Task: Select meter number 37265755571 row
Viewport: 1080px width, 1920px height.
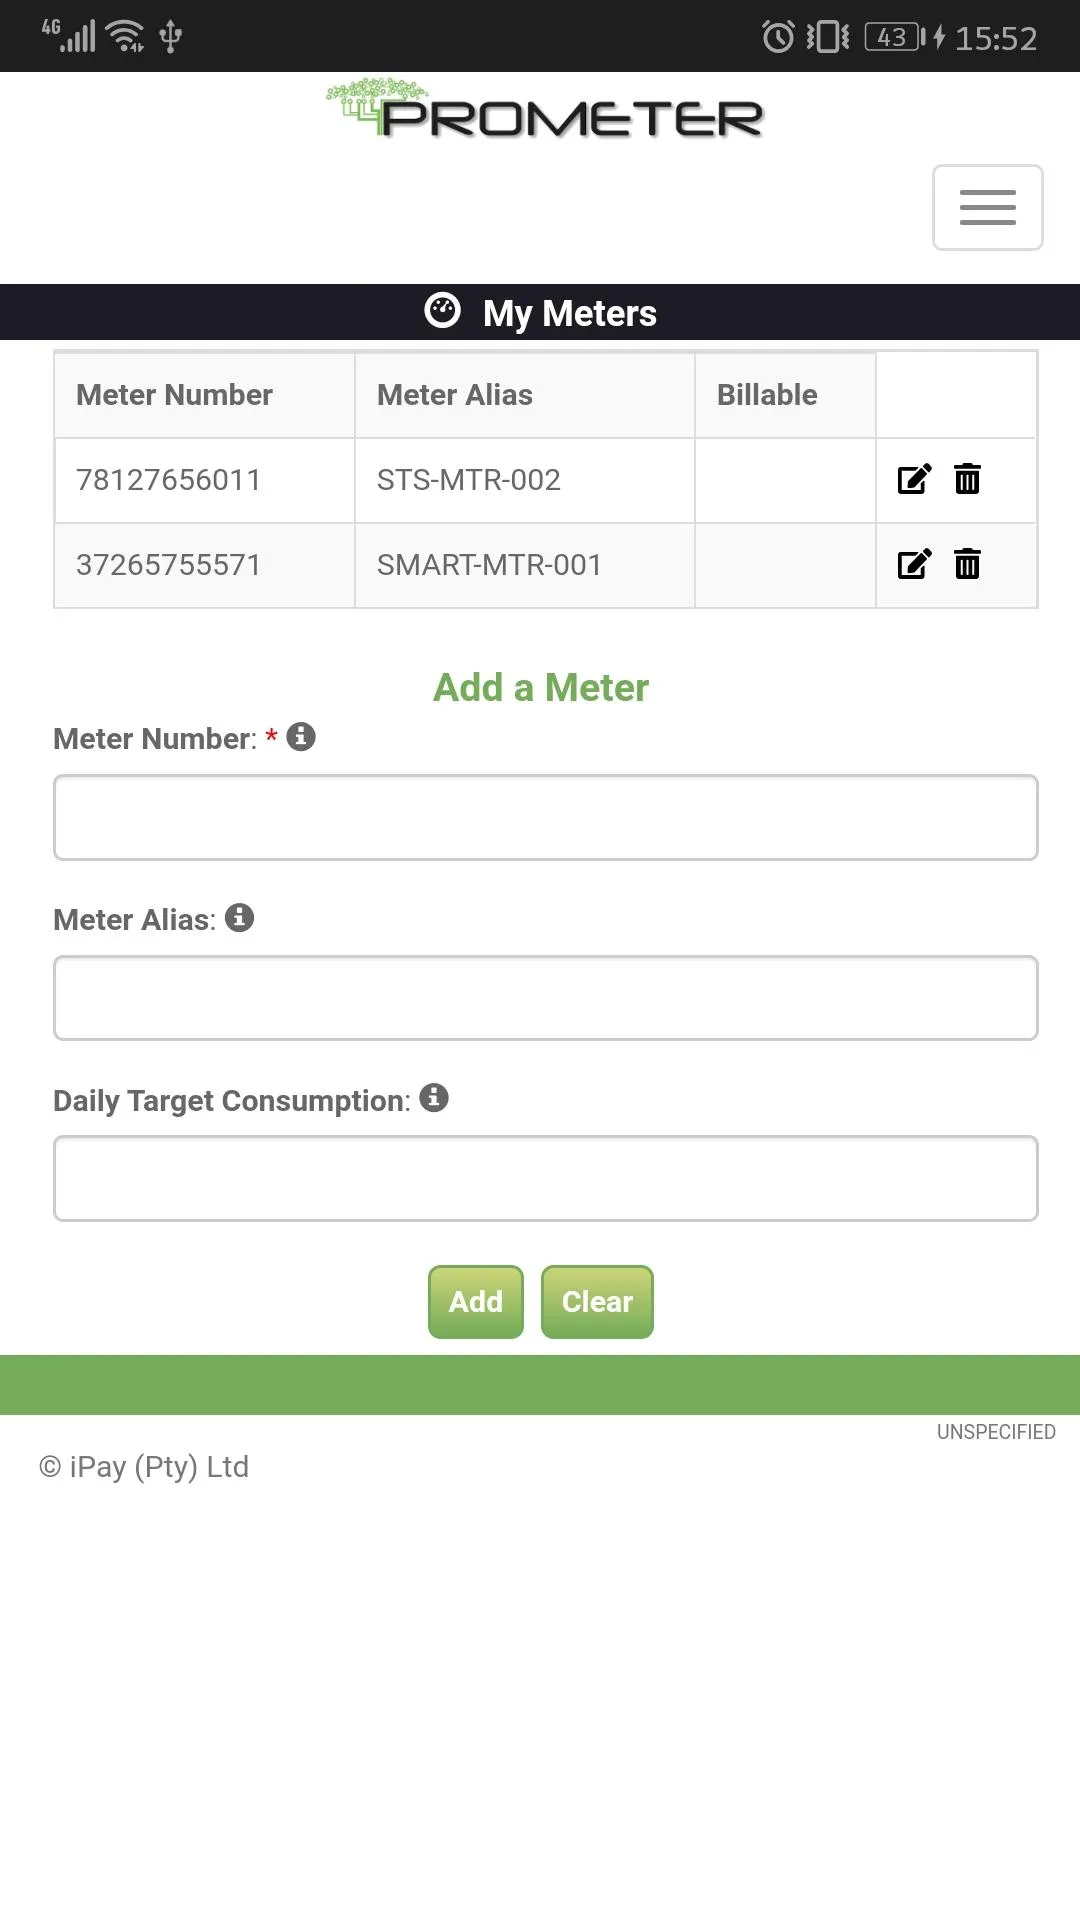Action: click(x=546, y=565)
